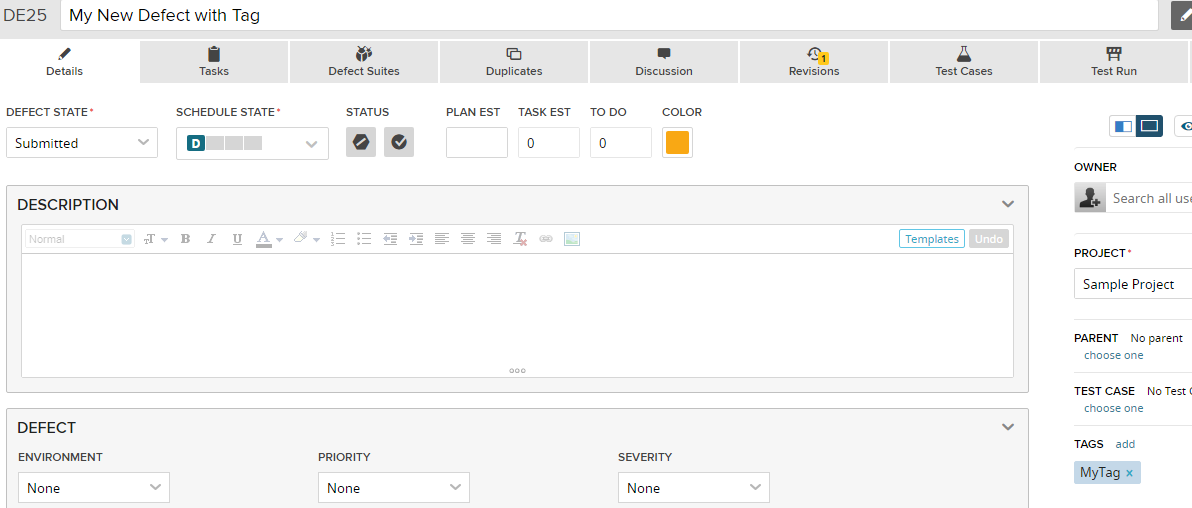
Task: Click the Italic formatting icon
Action: click(x=211, y=239)
